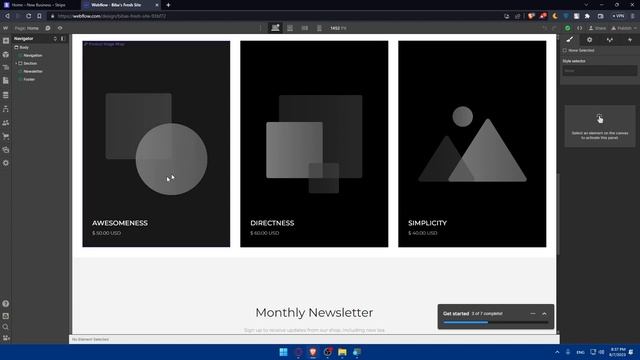The width and height of the screenshot is (640, 360).
Task: Toggle preview mode eye icon
Action: pos(60,28)
